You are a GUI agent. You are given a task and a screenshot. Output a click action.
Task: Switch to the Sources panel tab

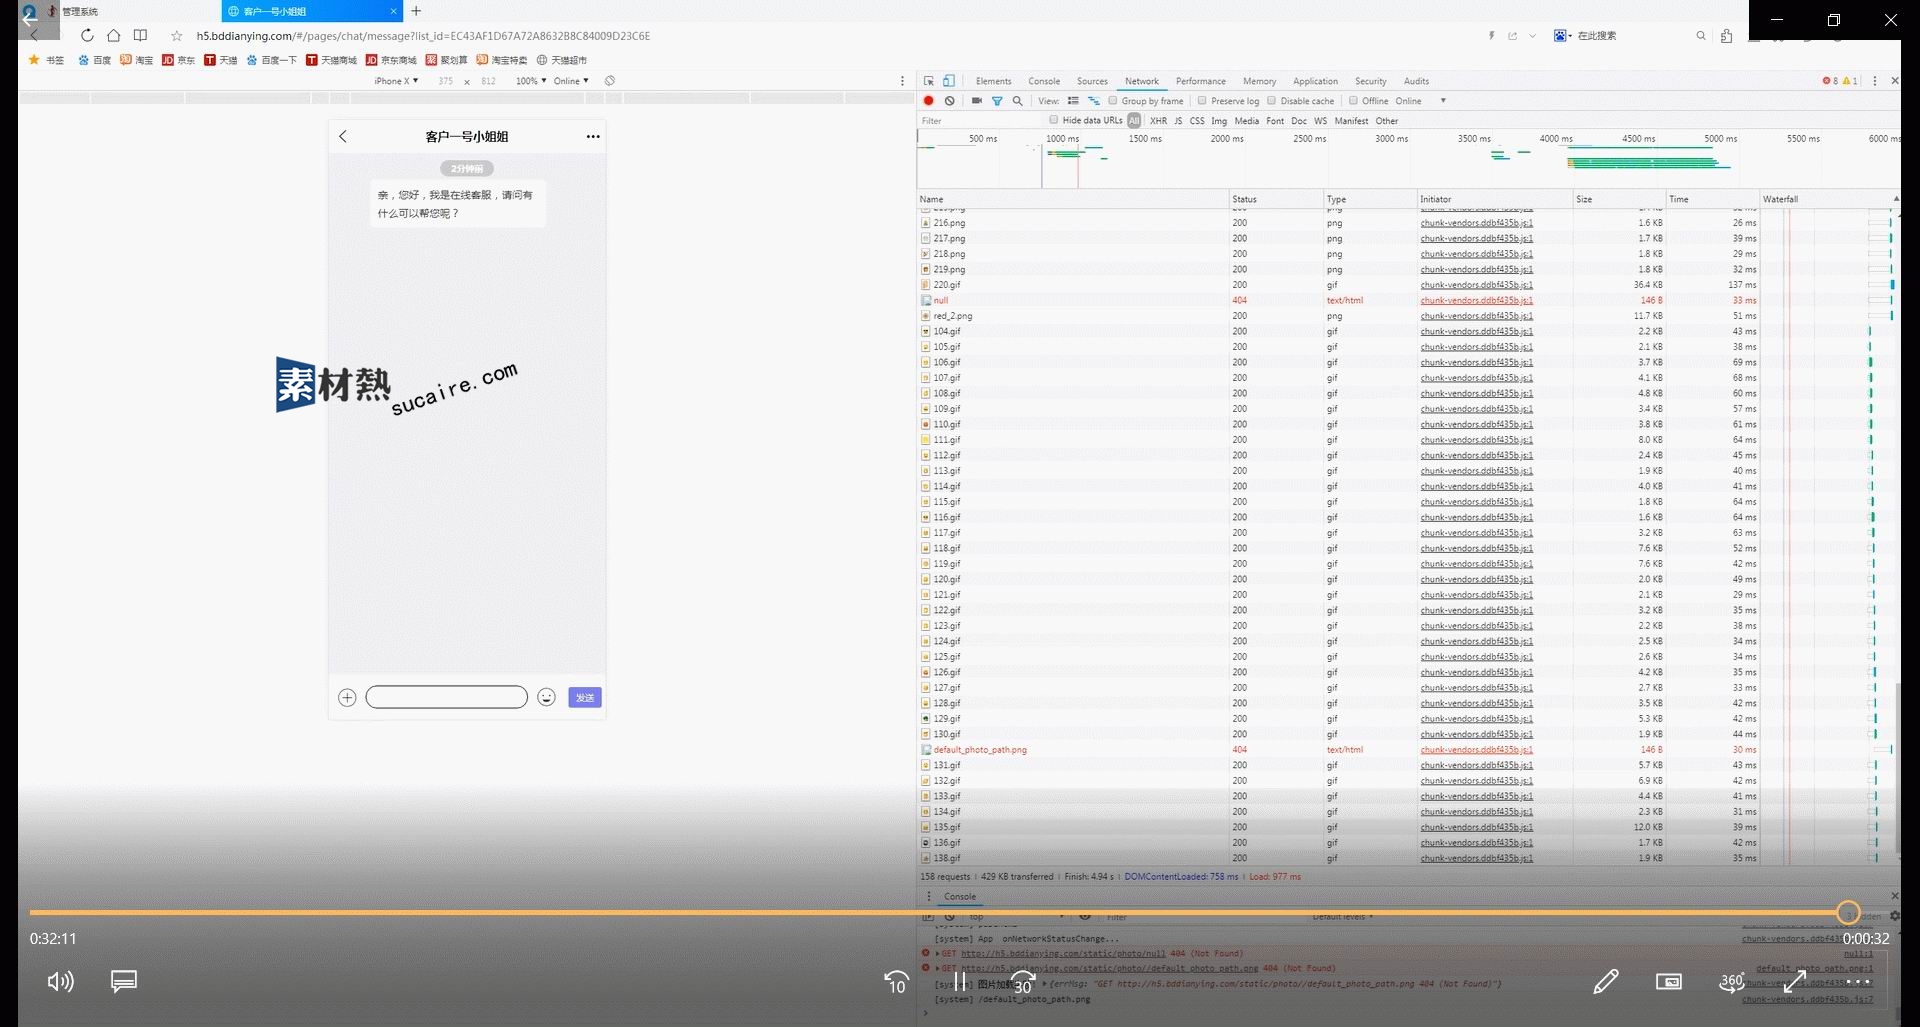click(x=1092, y=81)
